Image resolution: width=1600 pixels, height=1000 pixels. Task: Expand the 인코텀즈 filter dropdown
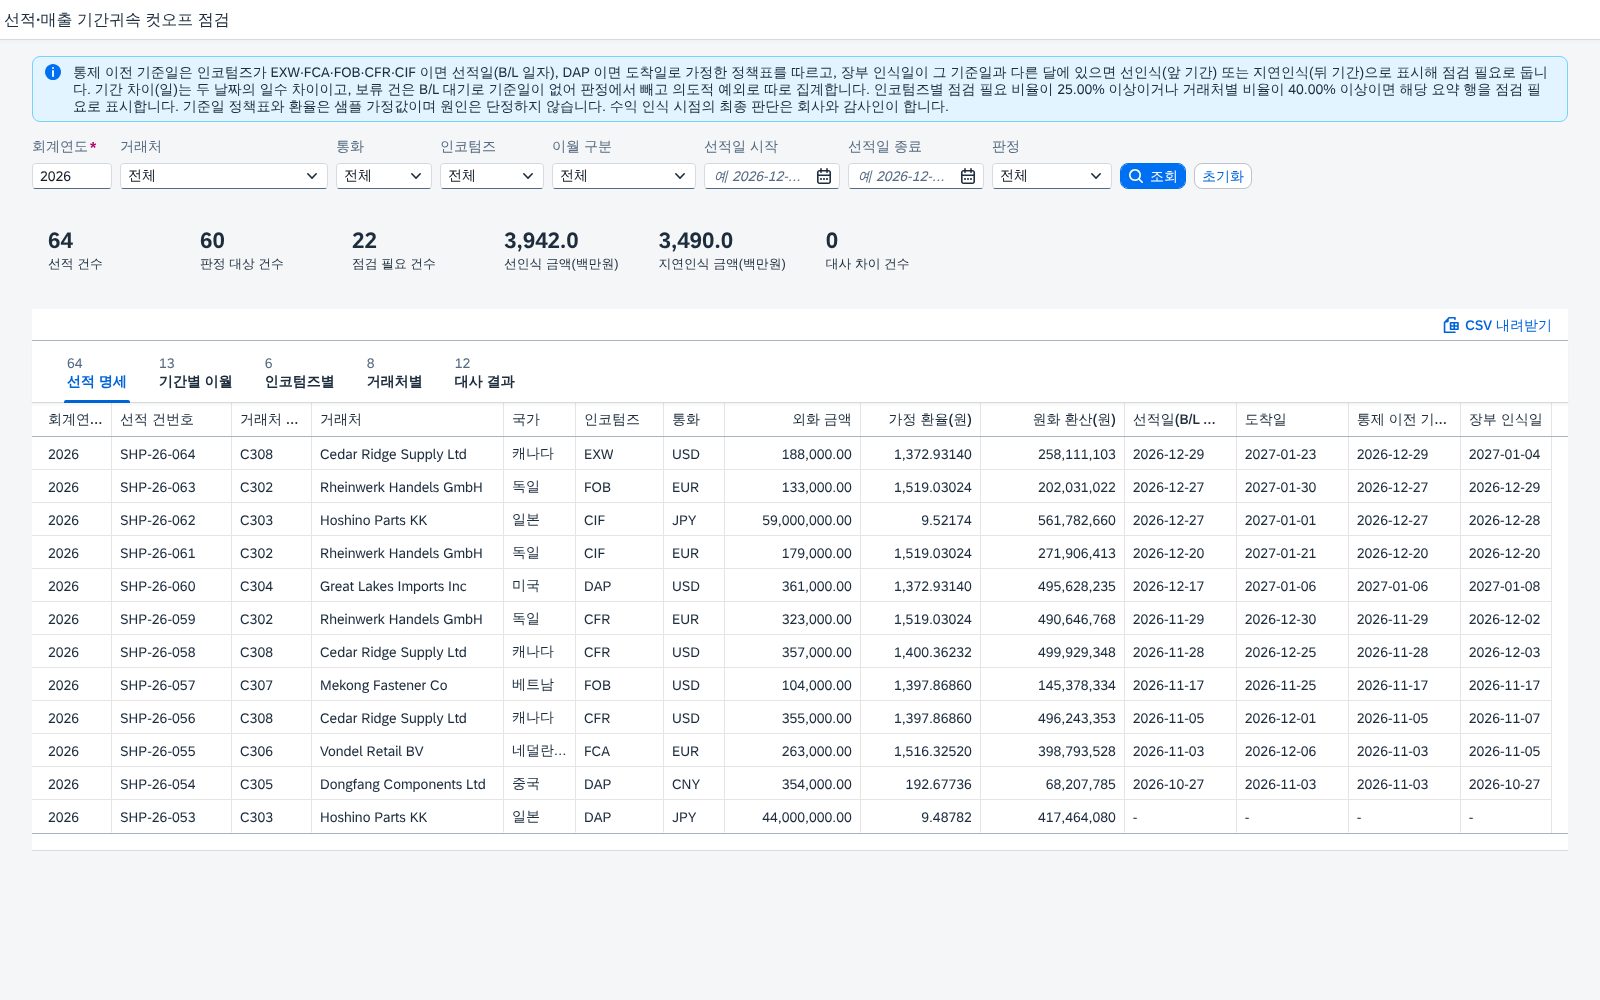(528, 176)
